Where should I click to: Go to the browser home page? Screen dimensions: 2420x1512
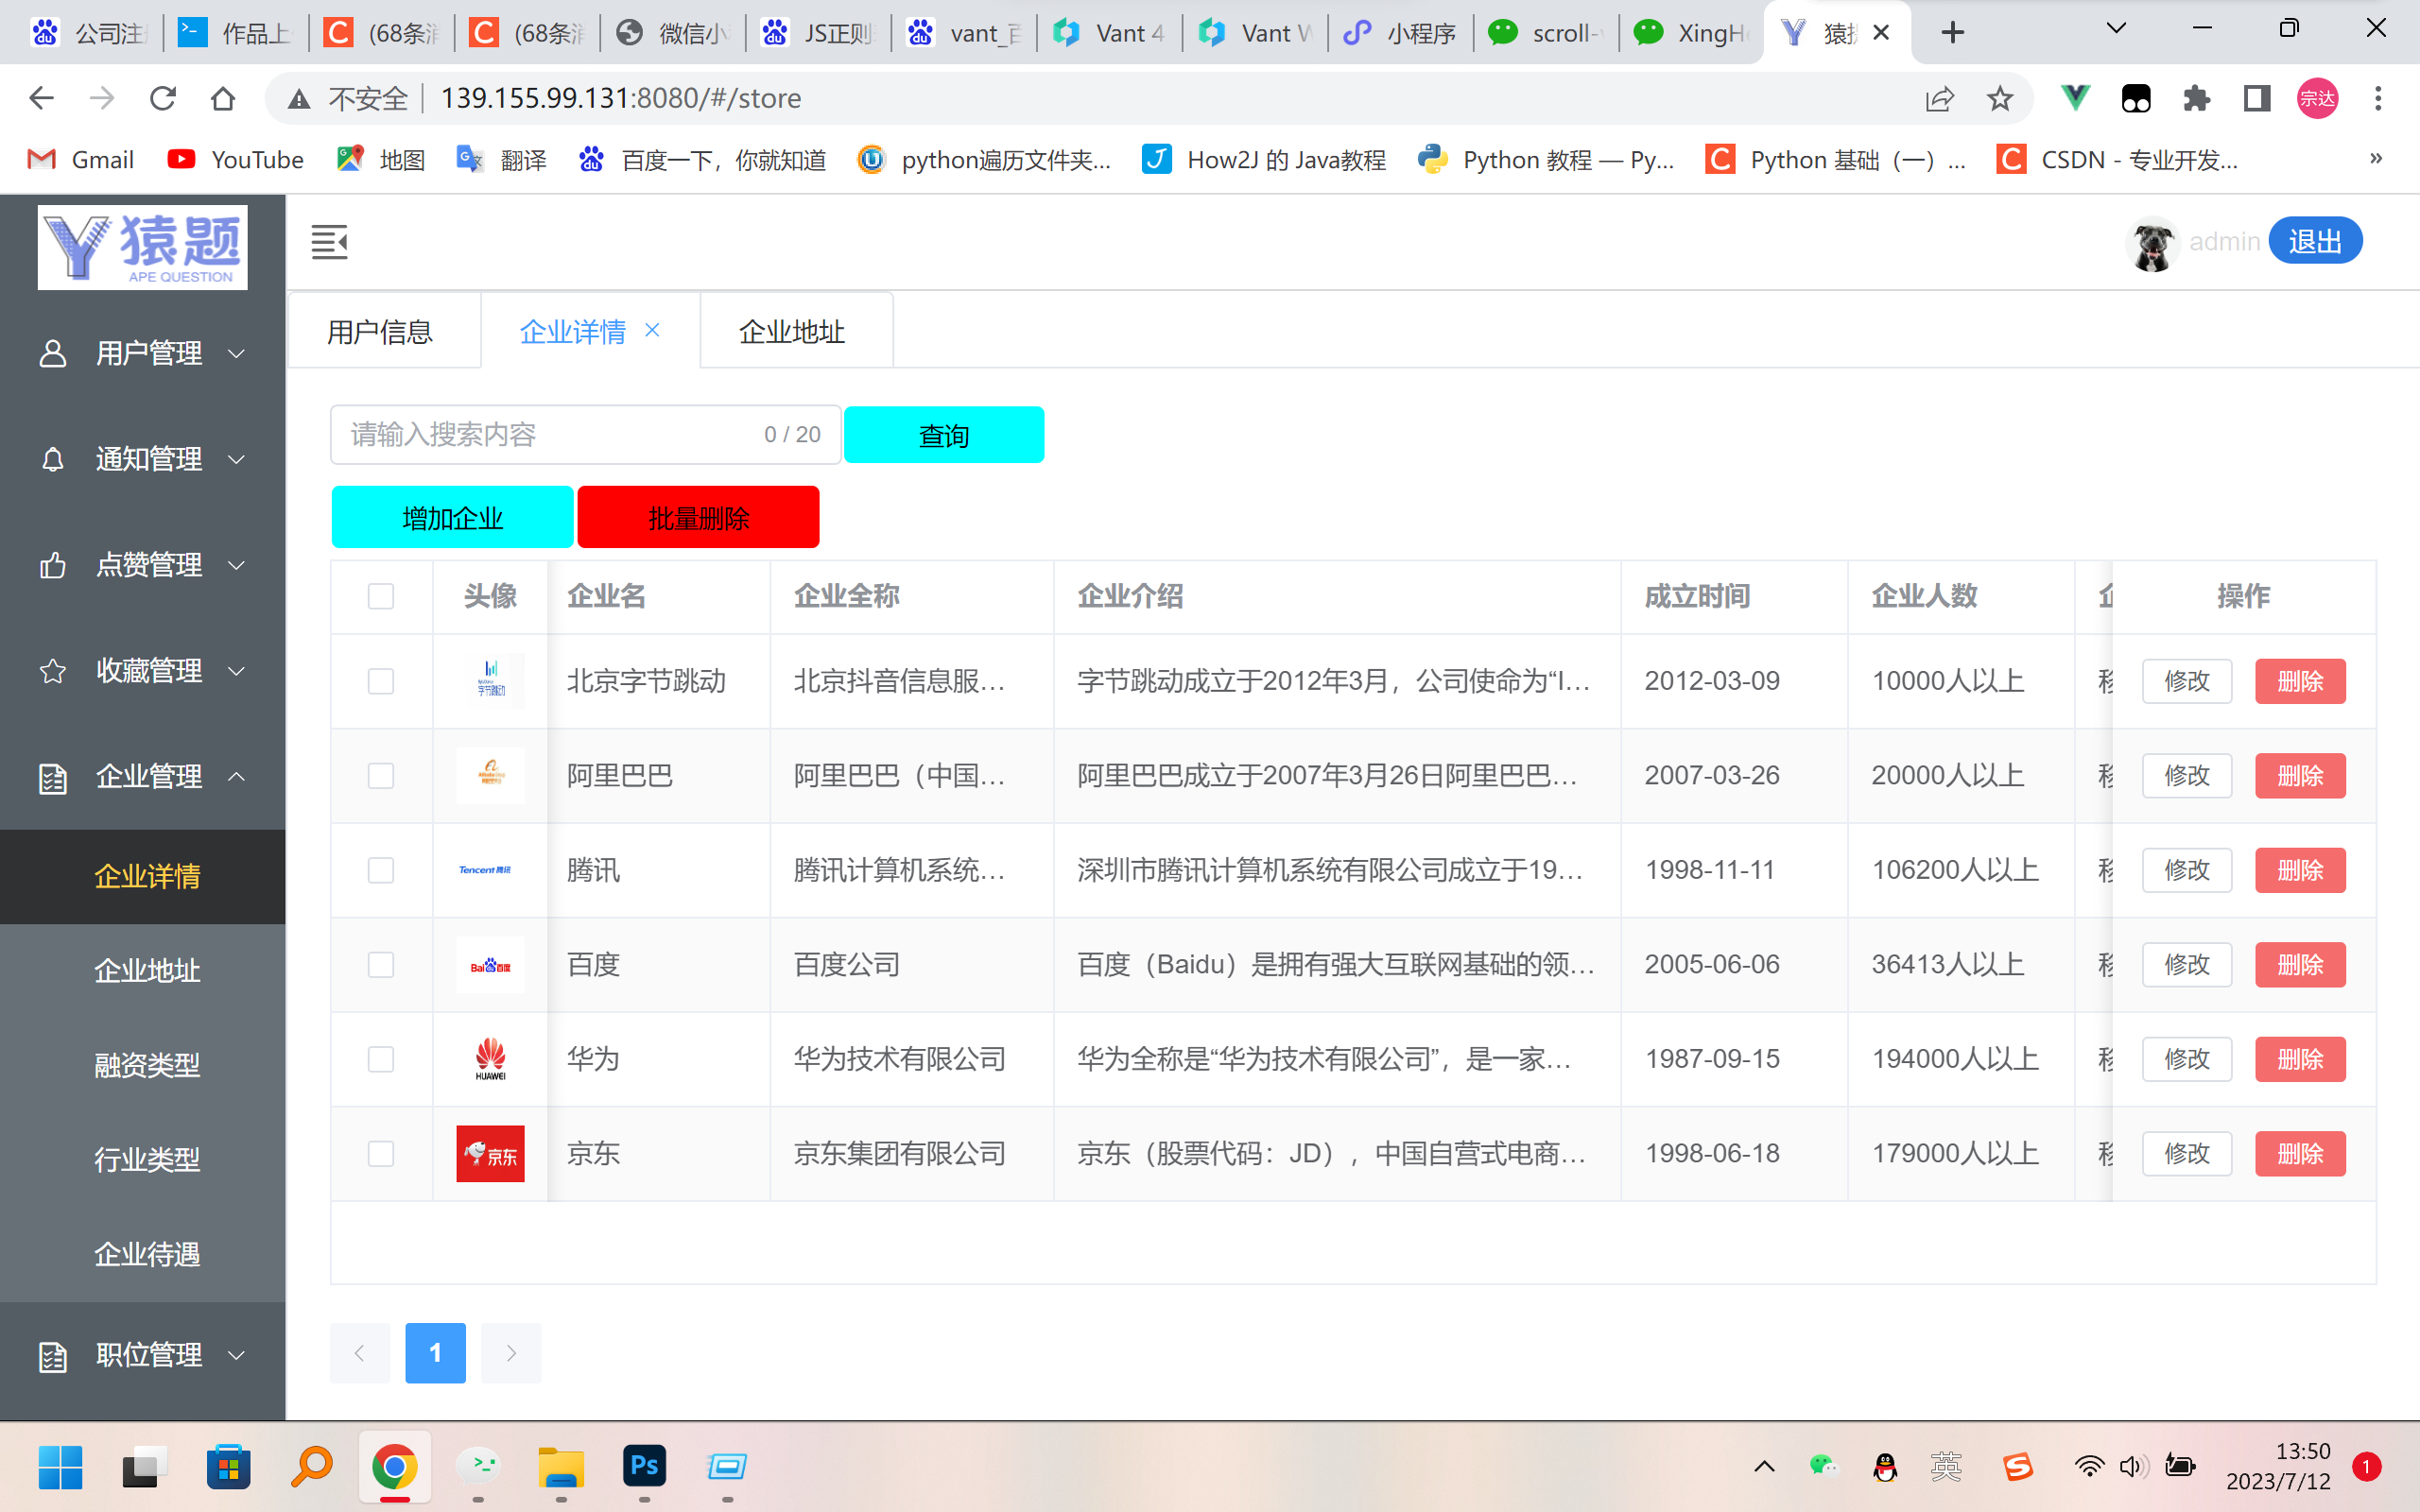click(x=223, y=98)
